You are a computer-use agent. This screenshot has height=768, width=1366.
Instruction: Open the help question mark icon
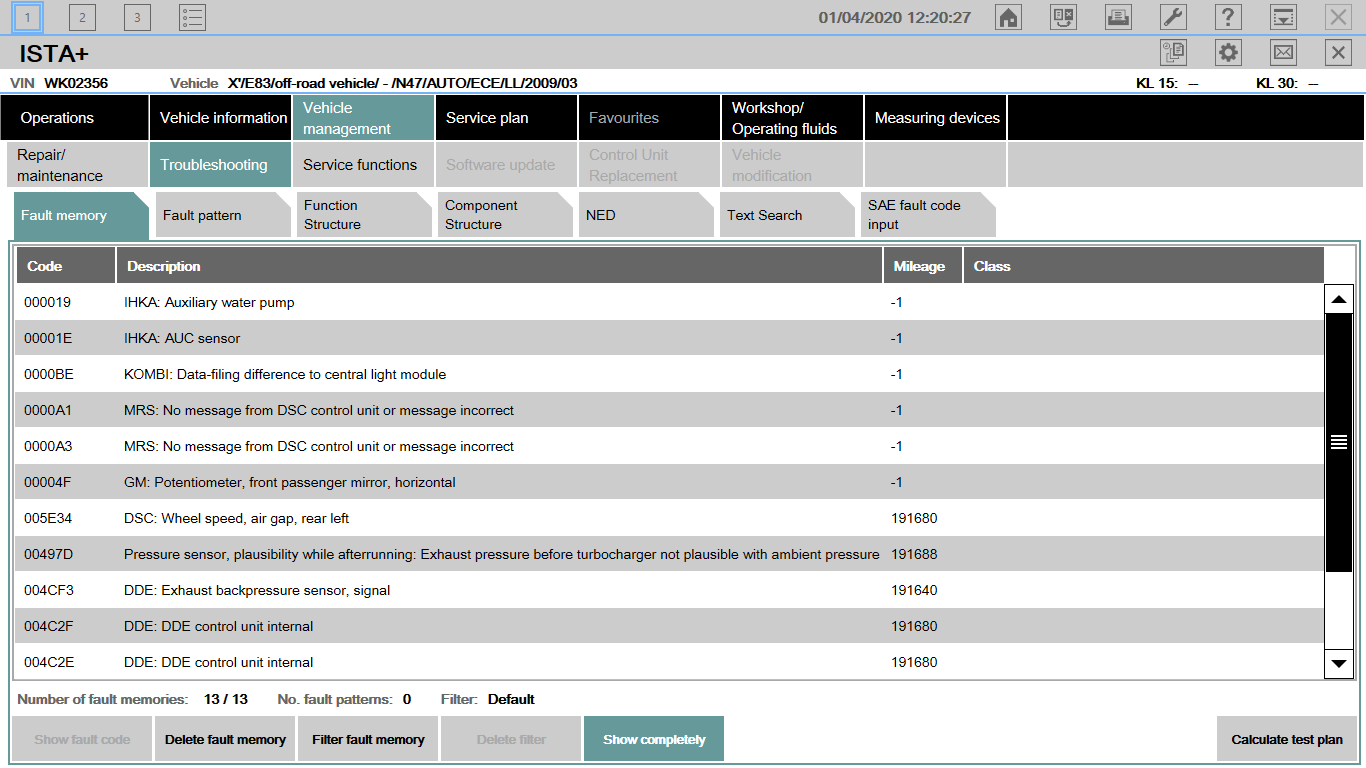click(1228, 17)
